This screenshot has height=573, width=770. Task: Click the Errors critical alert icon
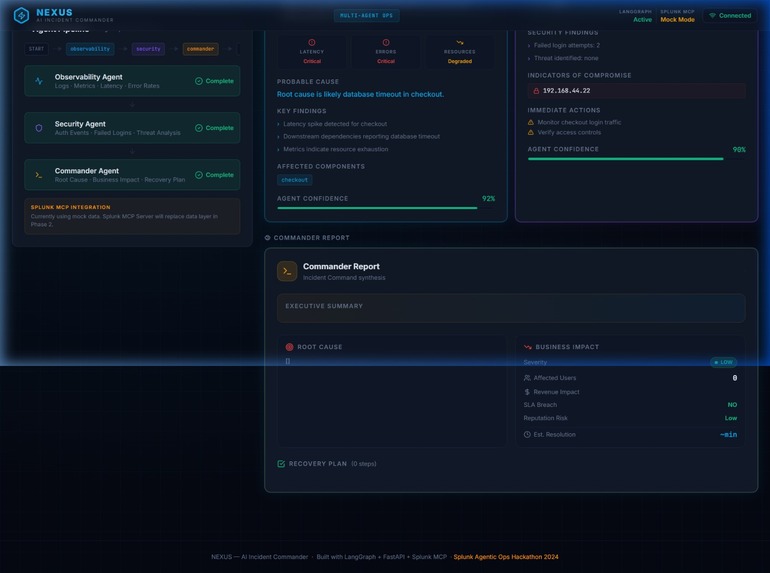click(386, 43)
